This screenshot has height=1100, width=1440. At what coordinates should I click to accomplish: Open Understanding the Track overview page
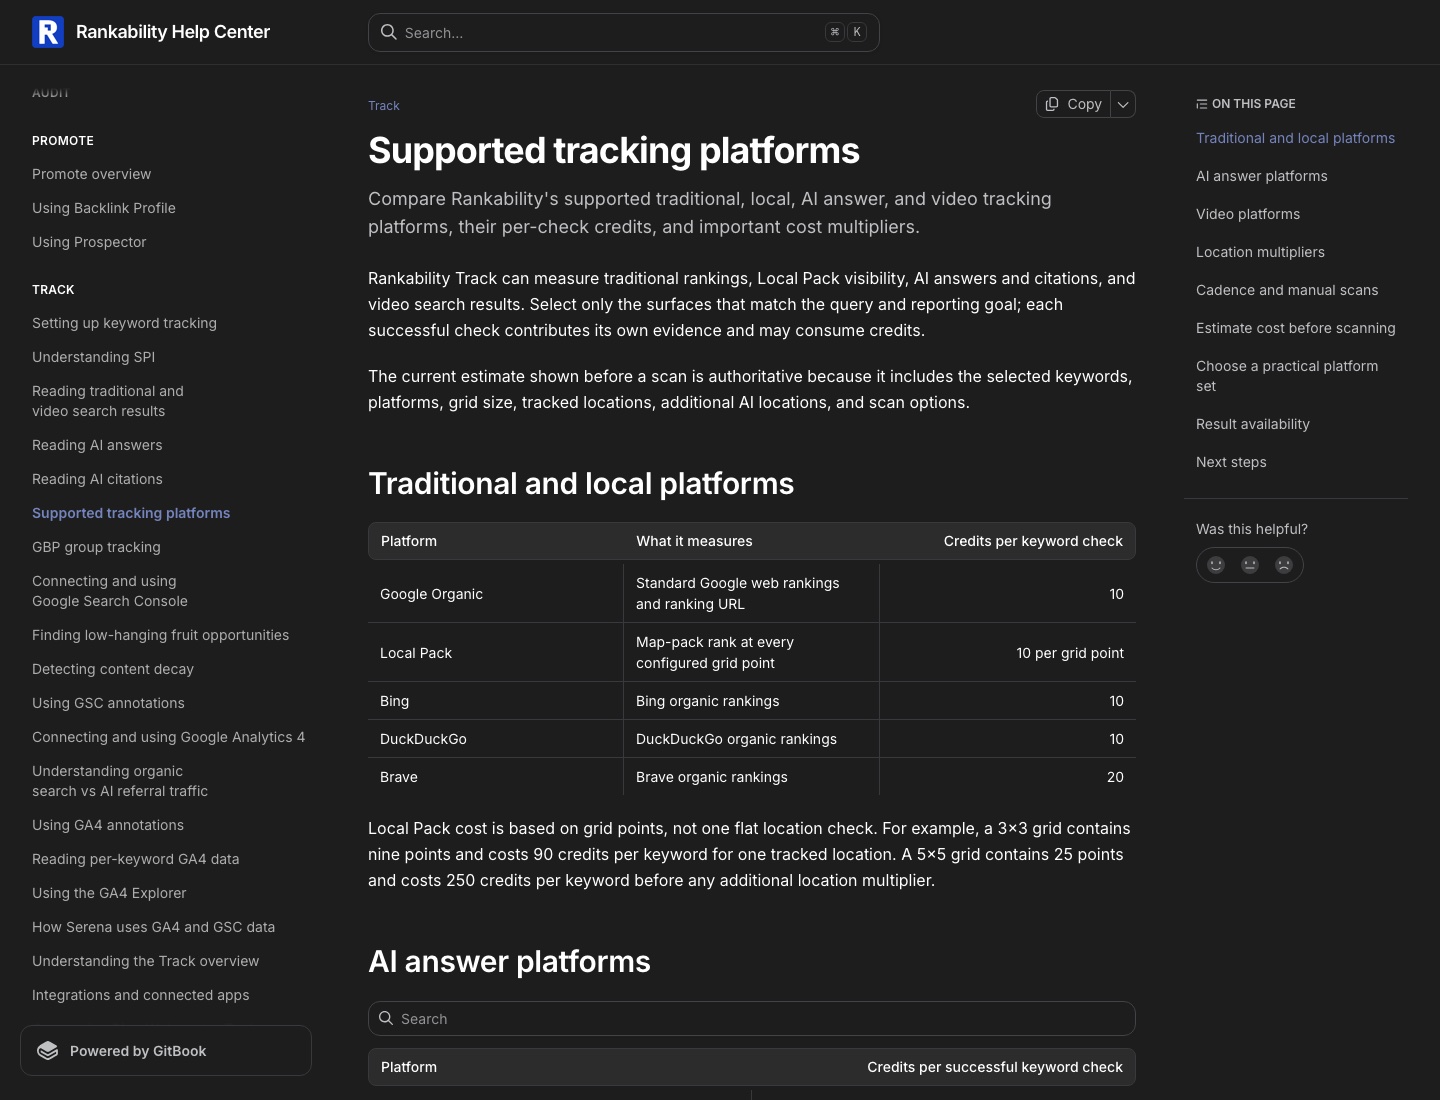pos(145,961)
